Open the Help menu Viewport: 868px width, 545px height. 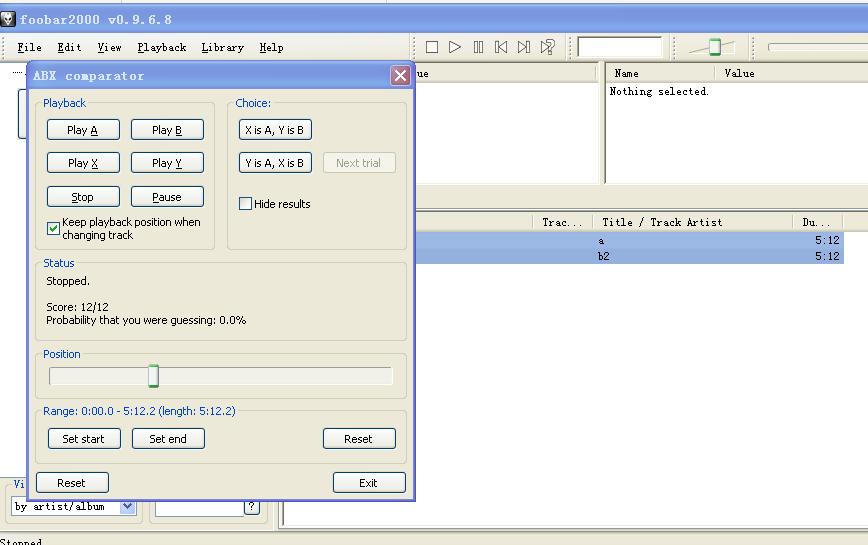[x=271, y=48]
